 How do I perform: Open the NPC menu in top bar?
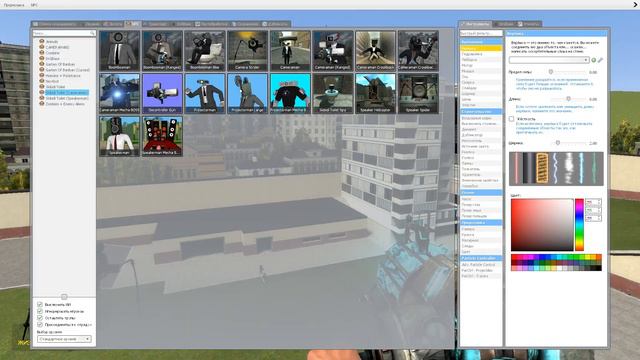point(34,5)
